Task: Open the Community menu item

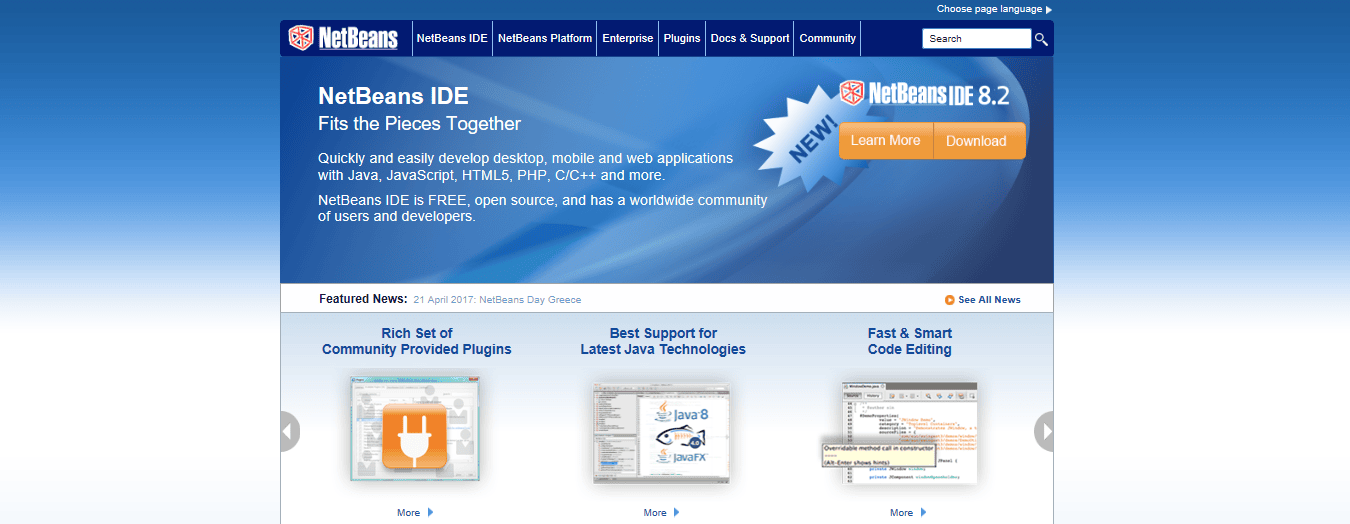Action: [828, 38]
